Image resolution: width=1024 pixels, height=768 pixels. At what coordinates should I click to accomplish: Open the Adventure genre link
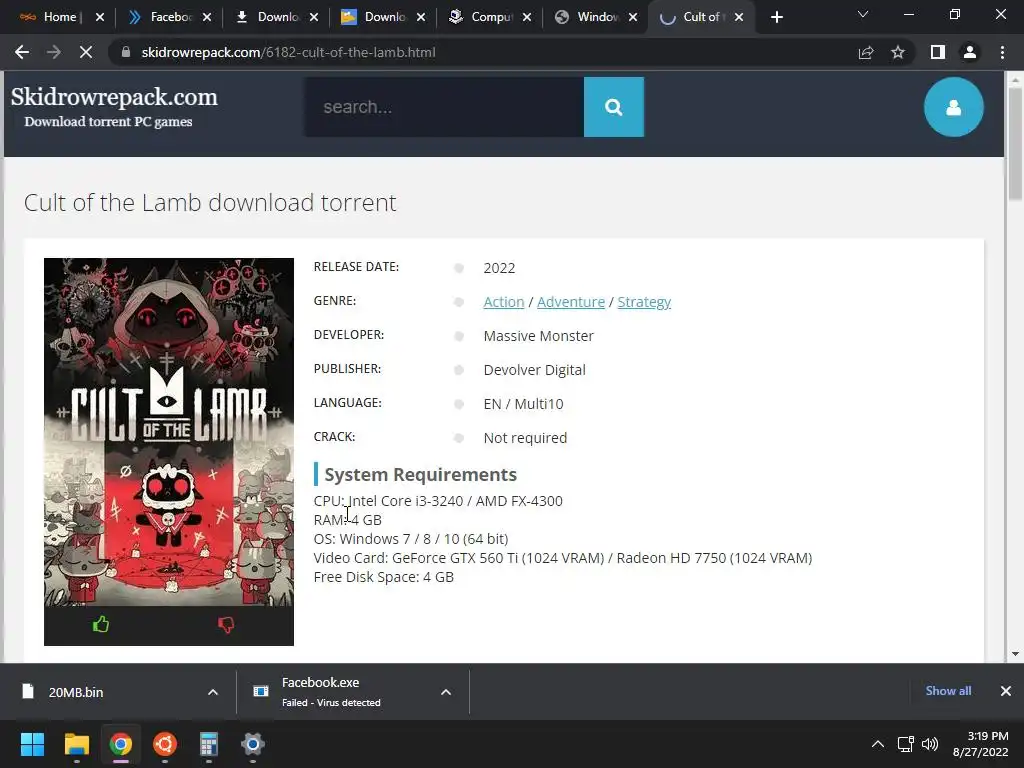(571, 302)
